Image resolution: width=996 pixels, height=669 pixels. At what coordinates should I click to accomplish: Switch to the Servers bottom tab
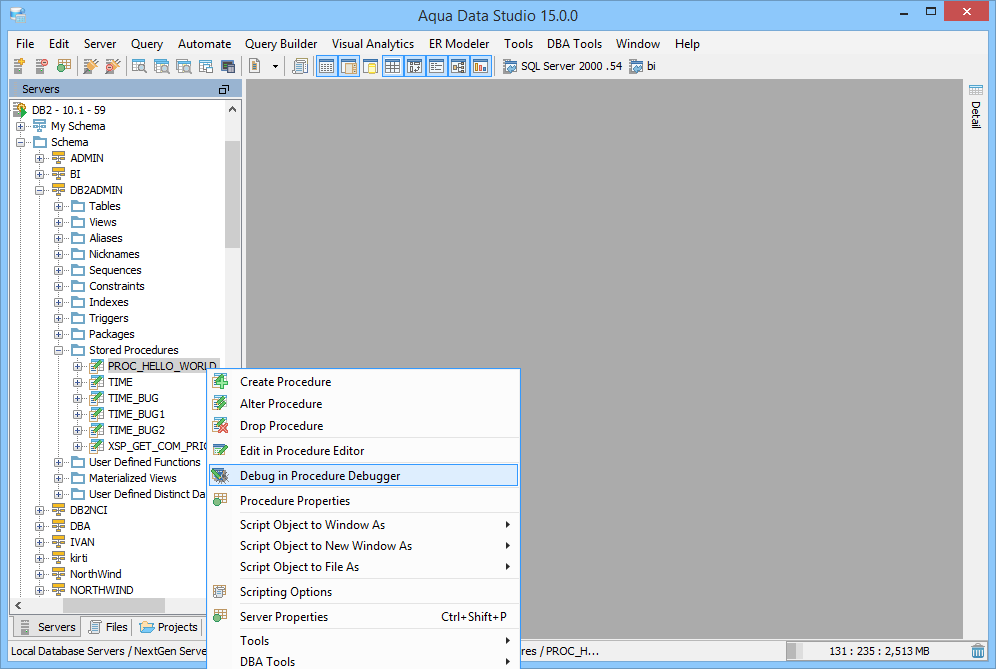click(x=48, y=627)
